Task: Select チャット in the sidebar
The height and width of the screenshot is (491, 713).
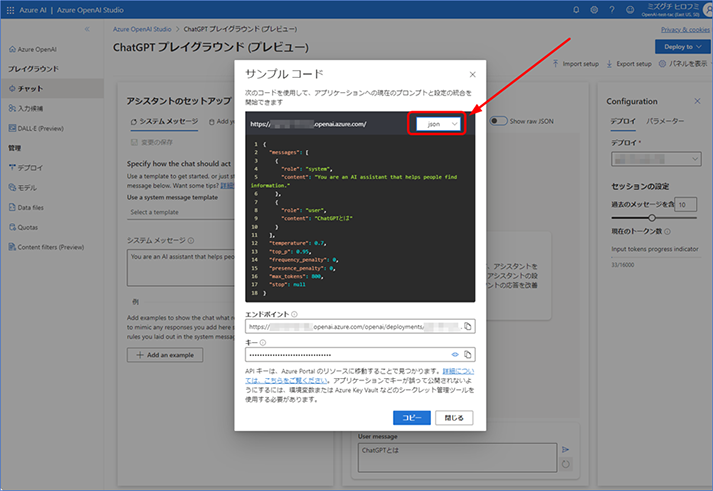Action: pos(52,89)
